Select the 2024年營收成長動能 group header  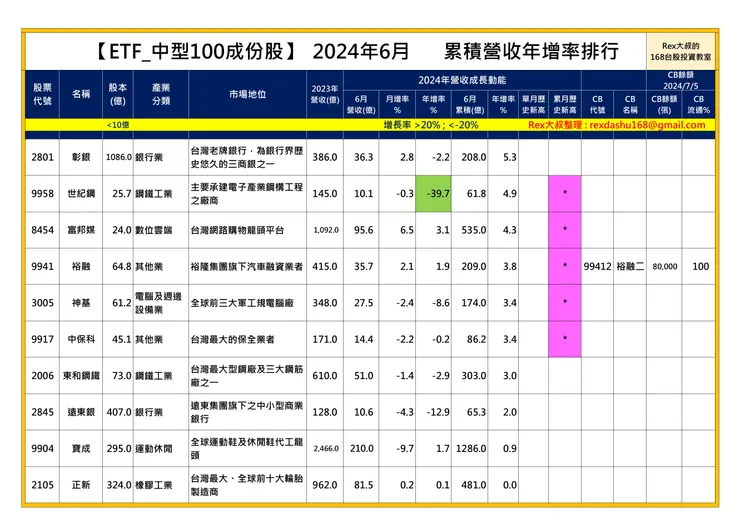(462, 80)
